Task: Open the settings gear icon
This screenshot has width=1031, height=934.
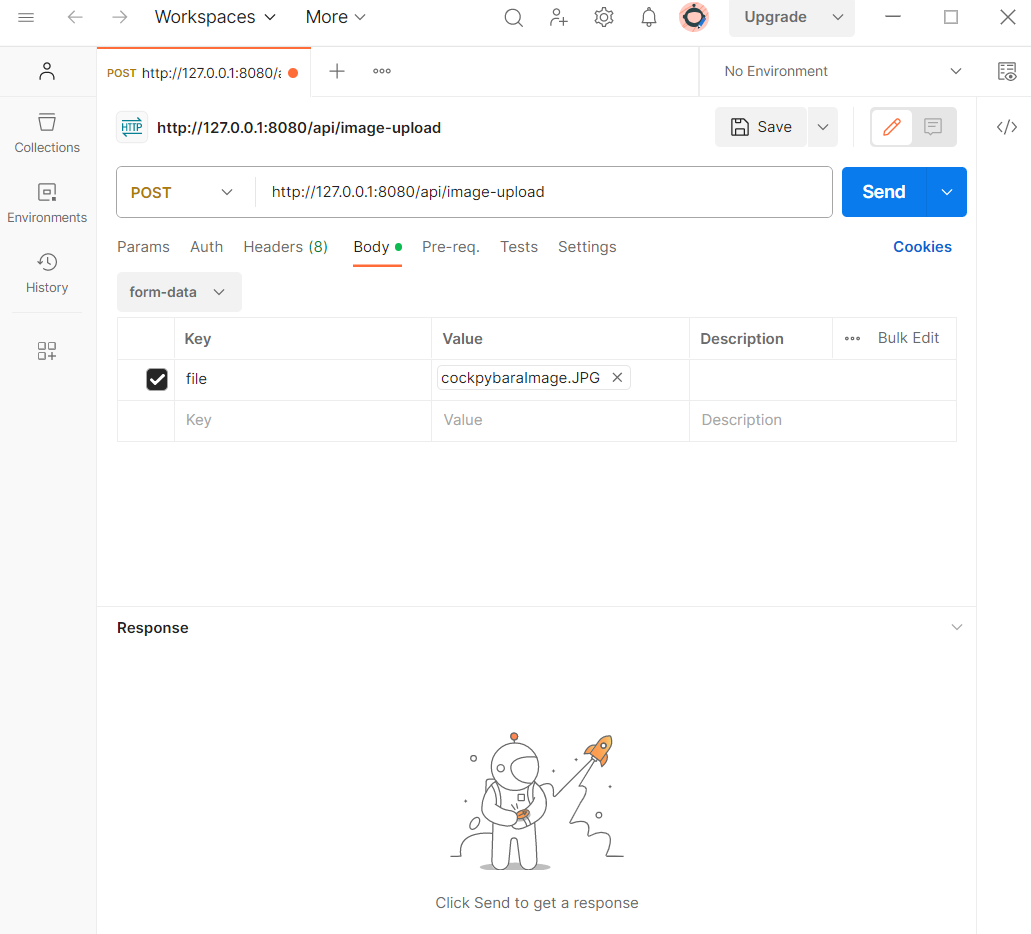Action: click(x=604, y=18)
